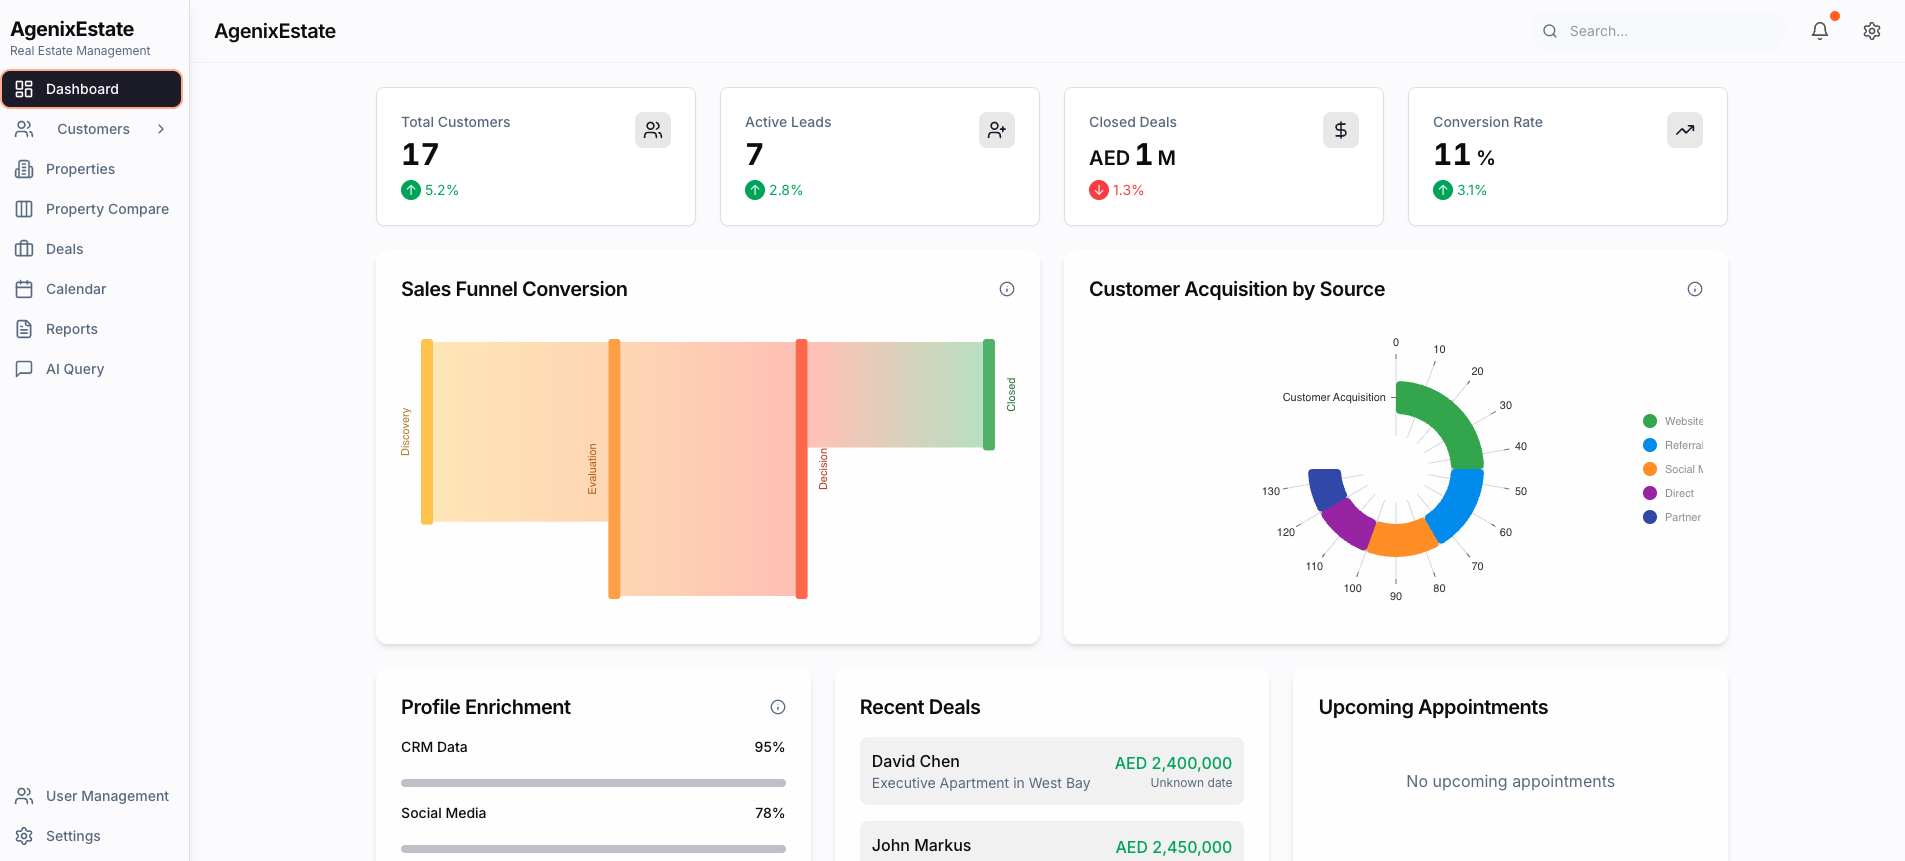Go to Property Compare in the sidebar
The height and width of the screenshot is (861, 1905).
(107, 209)
